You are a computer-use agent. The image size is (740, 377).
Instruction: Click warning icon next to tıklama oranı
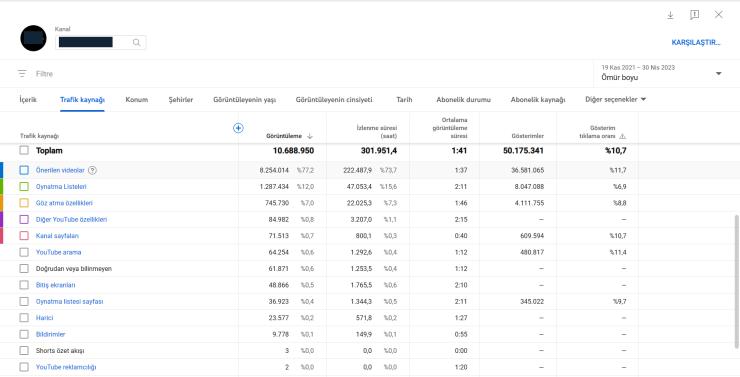(622, 136)
